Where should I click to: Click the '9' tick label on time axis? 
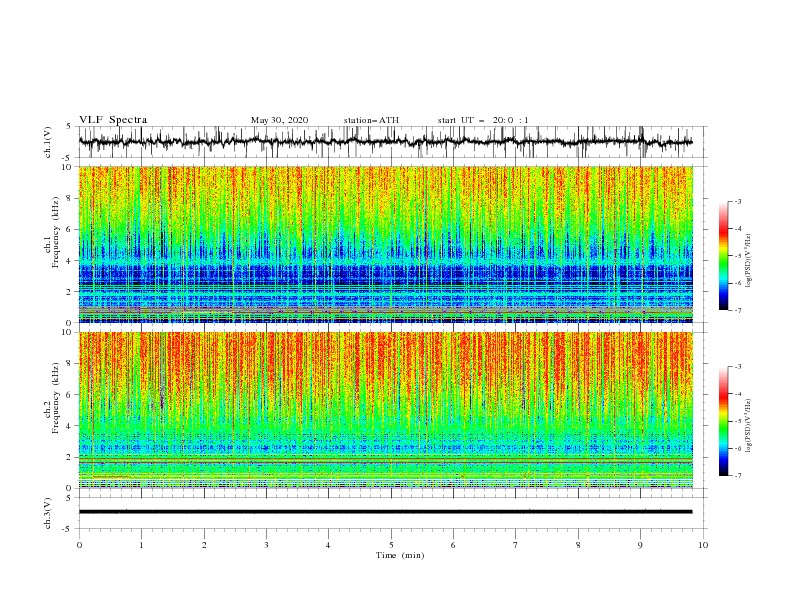pos(640,545)
